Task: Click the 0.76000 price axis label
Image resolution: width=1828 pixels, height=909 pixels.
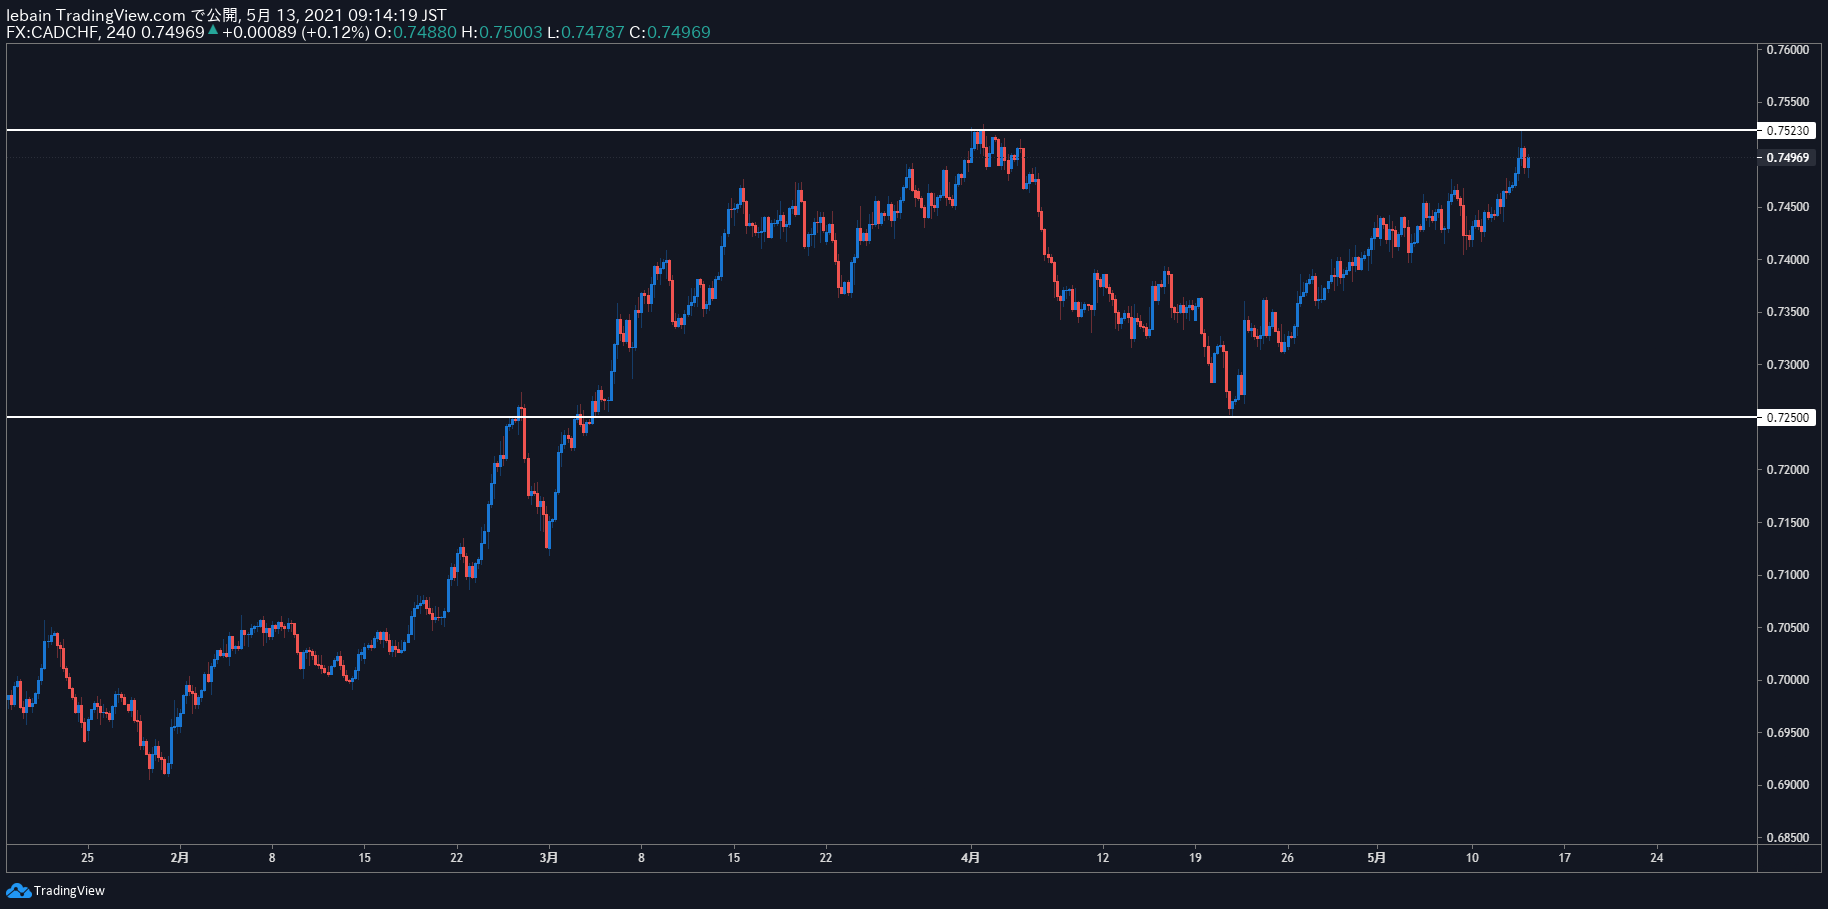Action: (x=1788, y=50)
